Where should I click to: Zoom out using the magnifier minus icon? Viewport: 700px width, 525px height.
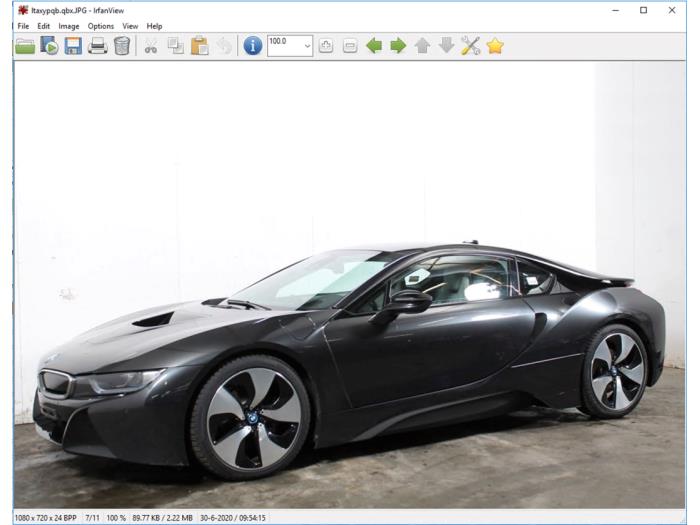tap(350, 46)
